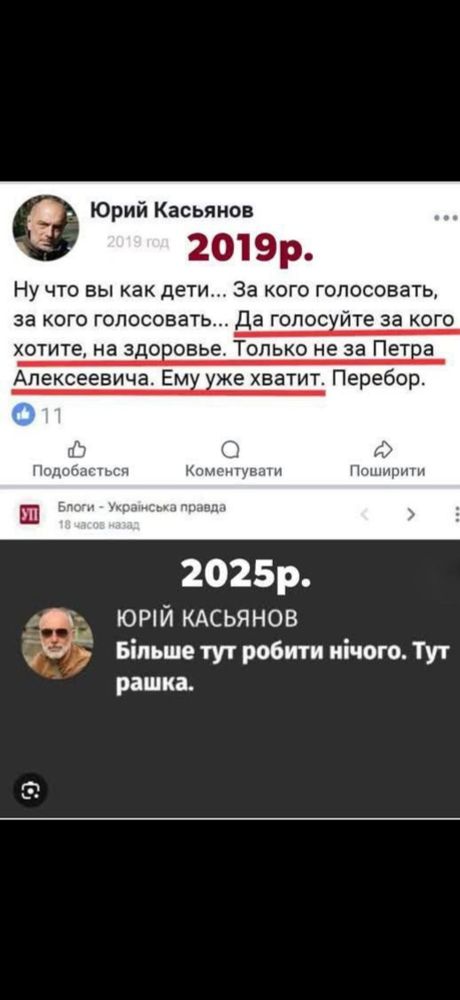460x1000 pixels.
Task: Click the ЮРІЙ КАСЬЯНОВ author name
Action: [x=207, y=618]
